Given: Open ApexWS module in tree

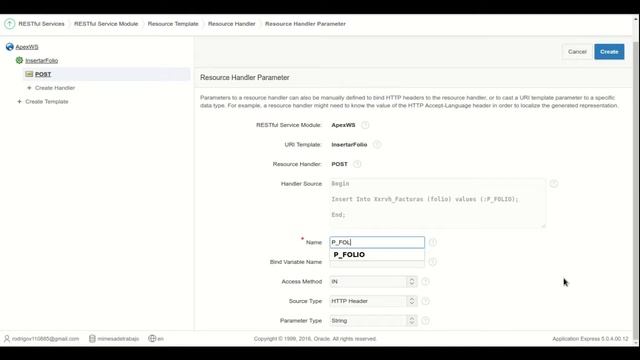Looking at the screenshot, I should coord(27,47).
